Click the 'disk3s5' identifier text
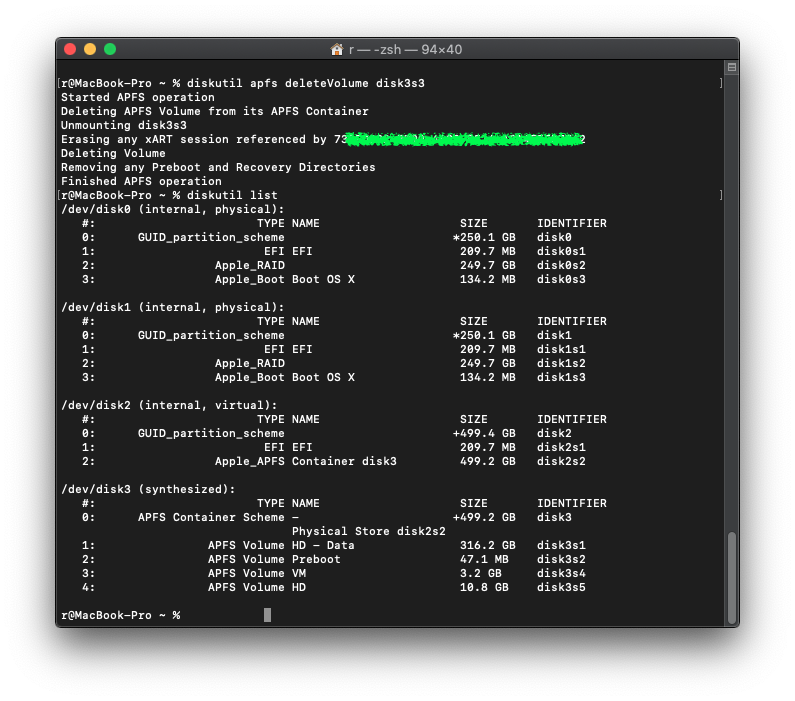The width and height of the screenshot is (795, 701). click(x=561, y=588)
